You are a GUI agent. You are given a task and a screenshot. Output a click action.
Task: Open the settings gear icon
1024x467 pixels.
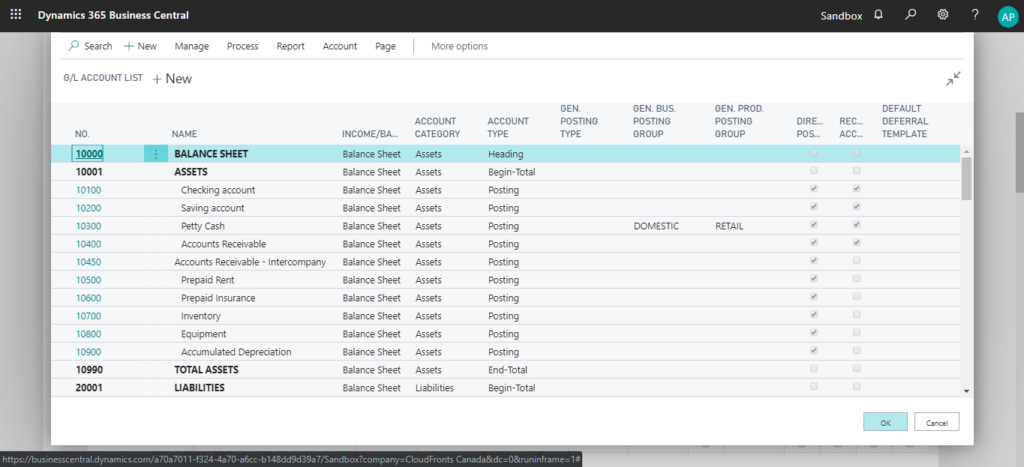942,14
